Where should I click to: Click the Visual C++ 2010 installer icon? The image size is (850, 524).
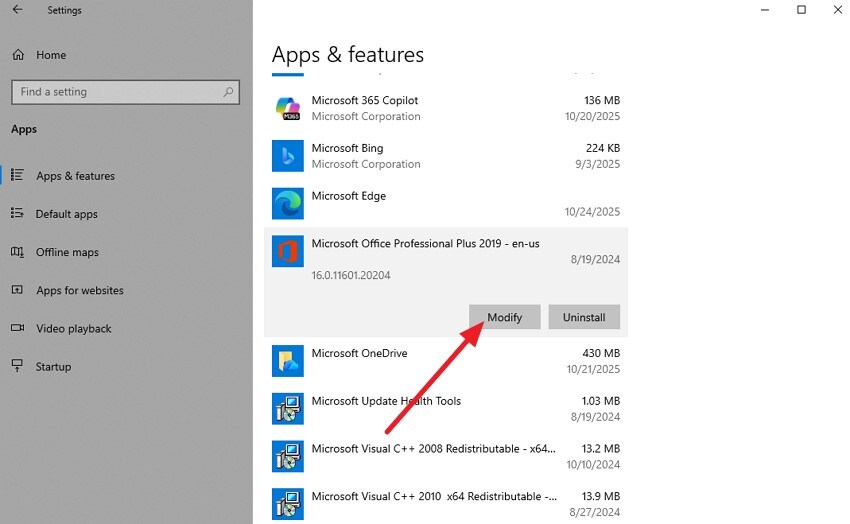point(288,504)
